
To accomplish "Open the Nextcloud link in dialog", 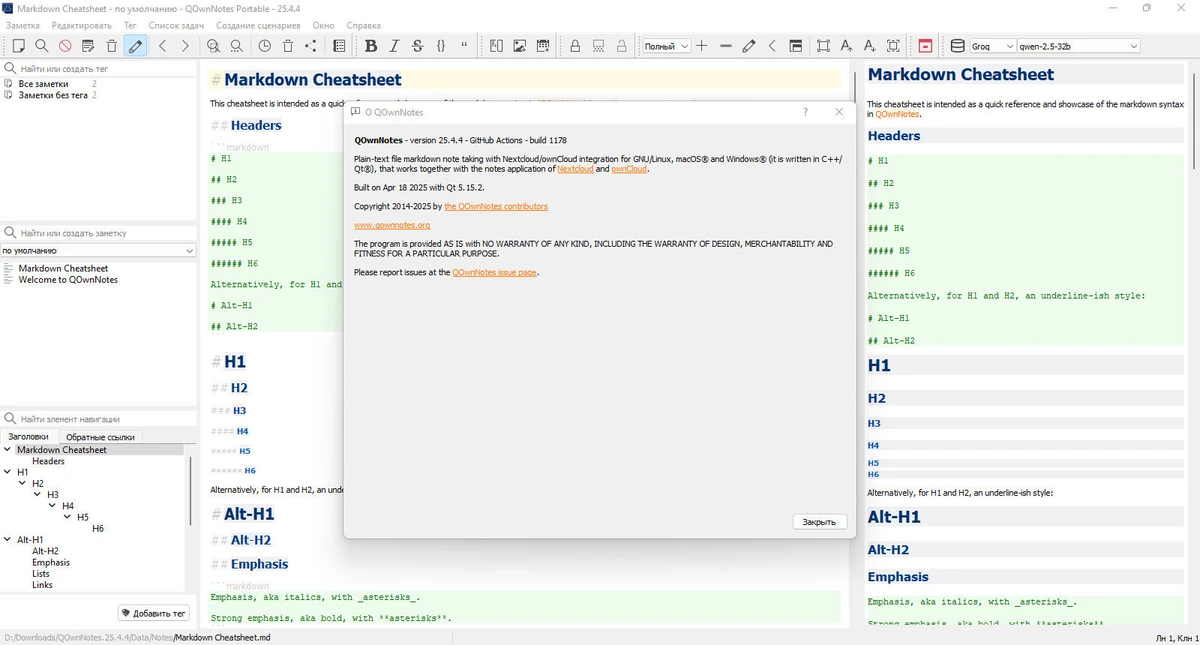I will [x=575, y=169].
